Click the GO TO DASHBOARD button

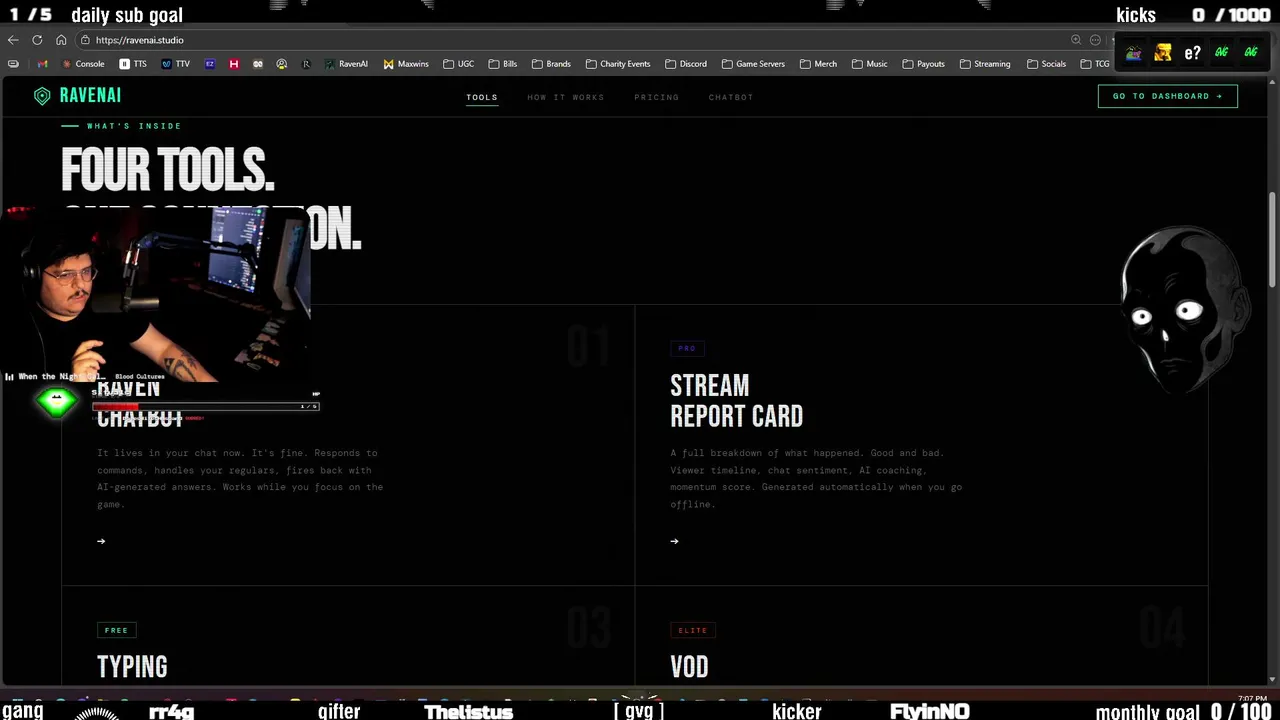click(x=1167, y=96)
